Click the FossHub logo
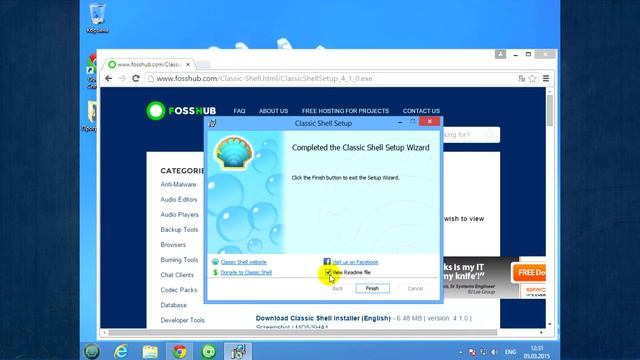 coord(181,111)
